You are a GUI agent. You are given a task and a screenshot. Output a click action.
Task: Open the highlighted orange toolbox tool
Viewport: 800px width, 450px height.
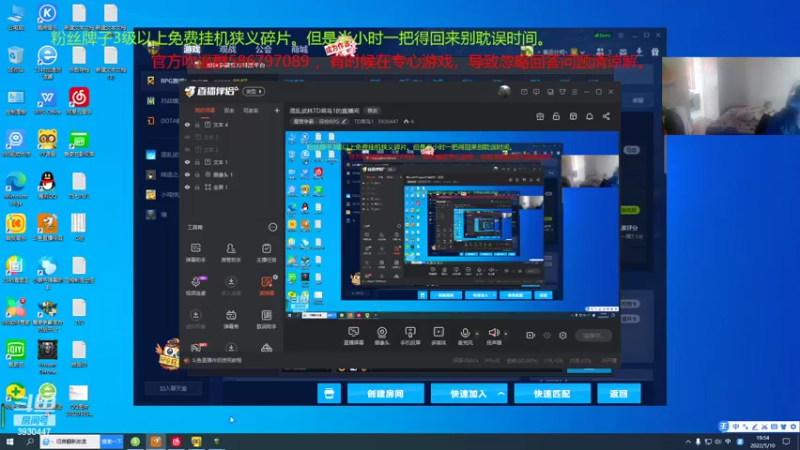point(266,286)
